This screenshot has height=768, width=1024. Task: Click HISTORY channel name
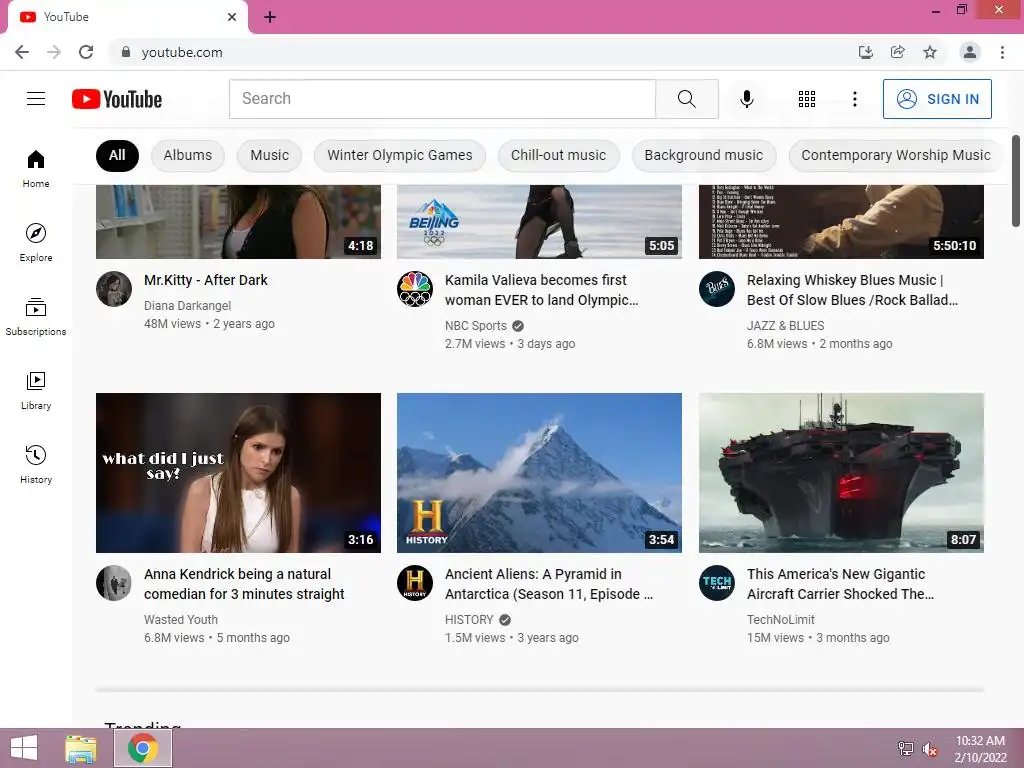coord(469,619)
